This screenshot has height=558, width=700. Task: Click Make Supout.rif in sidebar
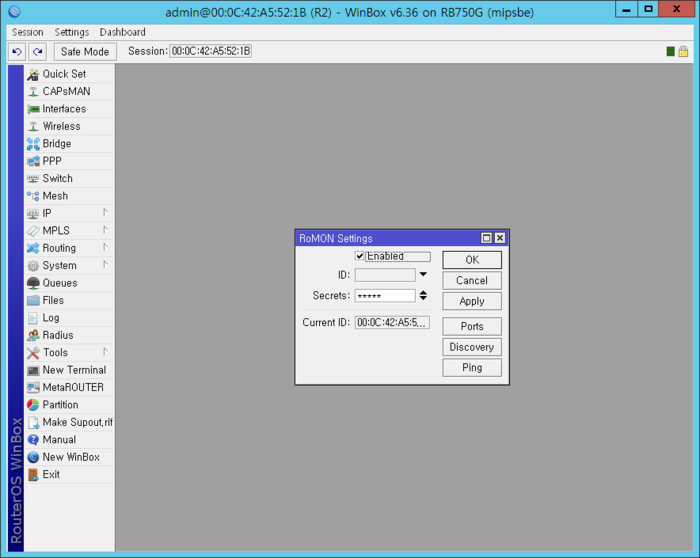[x=69, y=422]
